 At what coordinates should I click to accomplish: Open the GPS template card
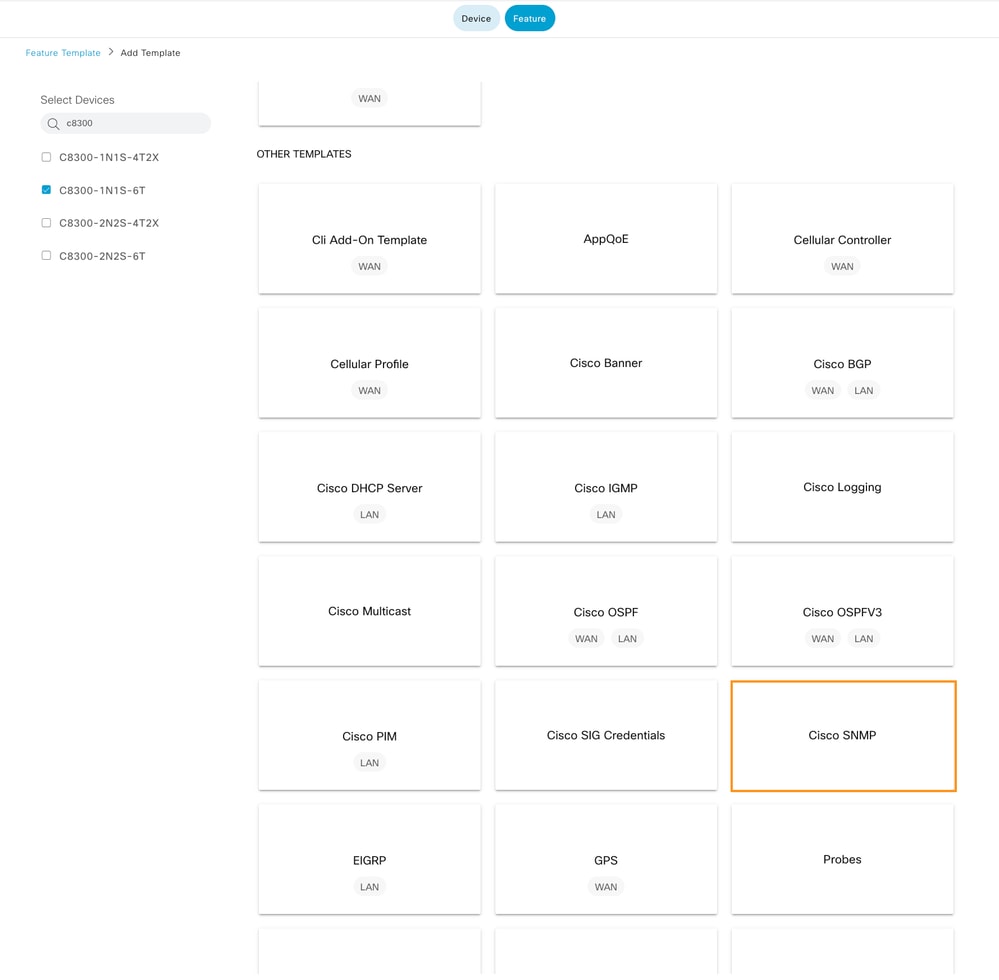[x=606, y=860]
